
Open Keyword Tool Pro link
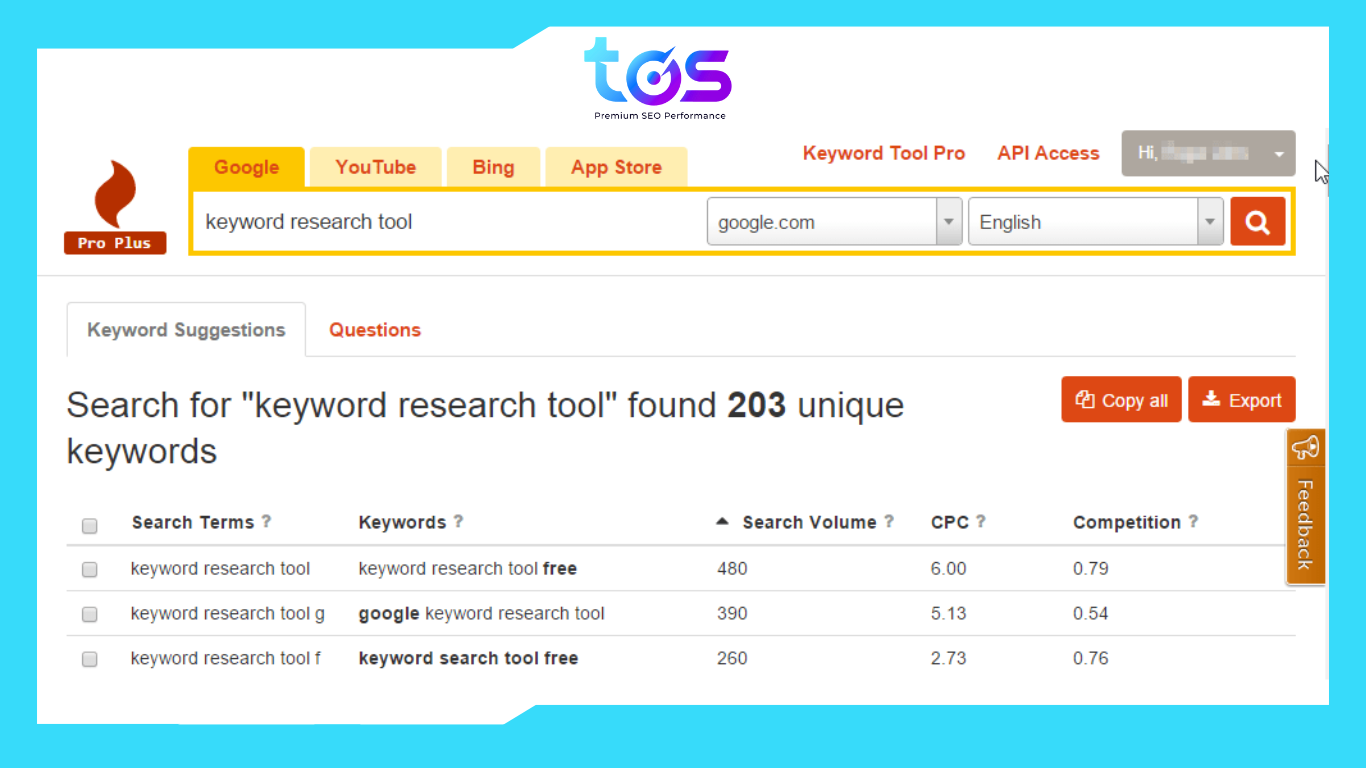[884, 152]
